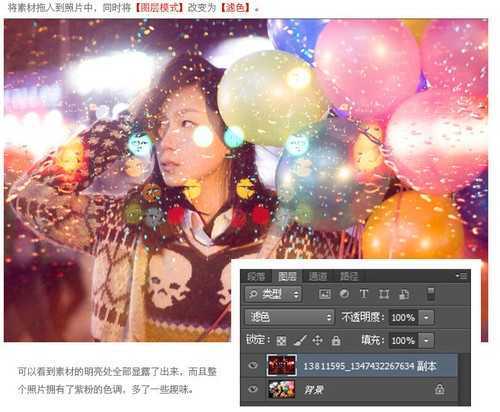Click the caption line starting 可以看到素材的明亮处
Image resolution: width=500 pixels, height=412 pixels.
[x=117, y=371]
